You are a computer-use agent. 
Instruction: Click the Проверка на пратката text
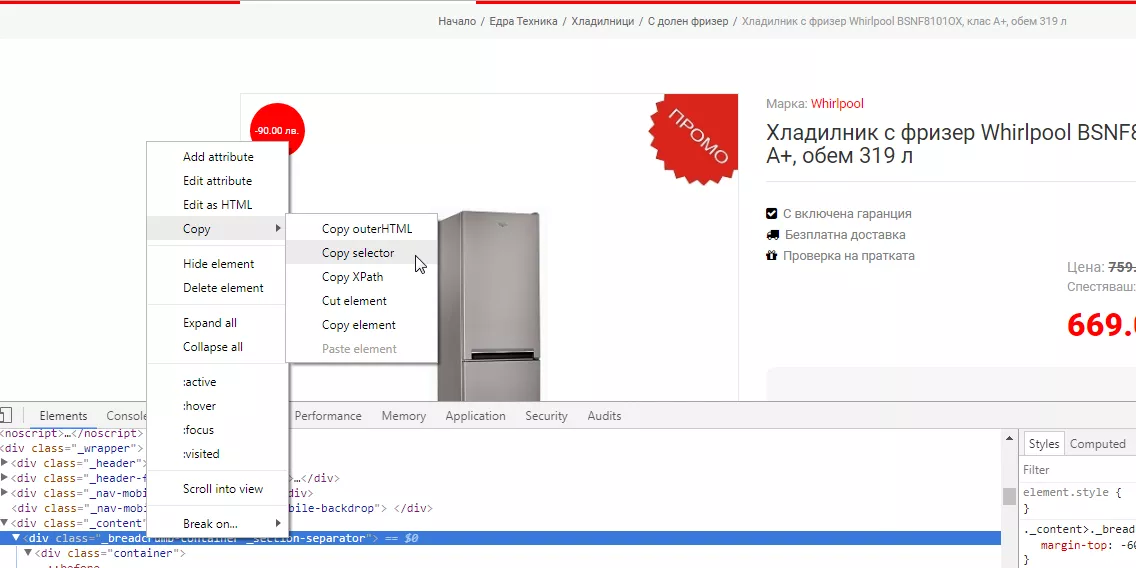(x=848, y=256)
